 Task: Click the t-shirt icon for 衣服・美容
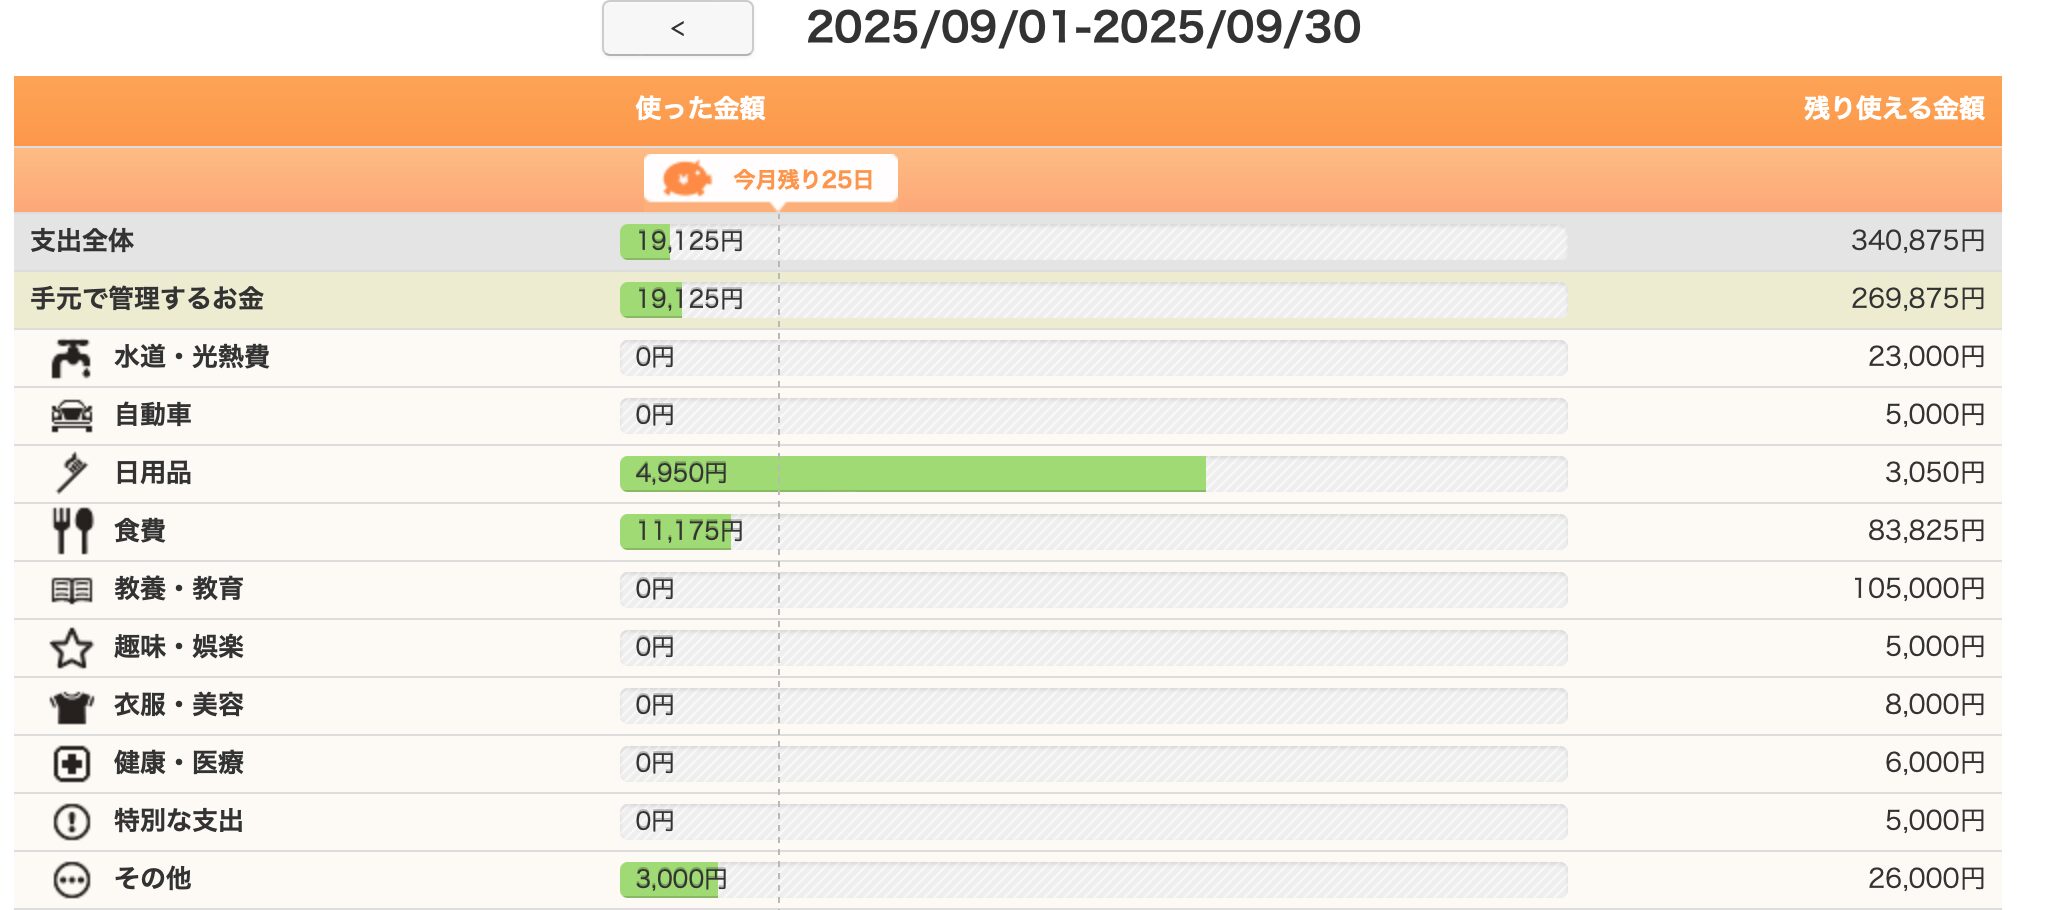point(71,706)
